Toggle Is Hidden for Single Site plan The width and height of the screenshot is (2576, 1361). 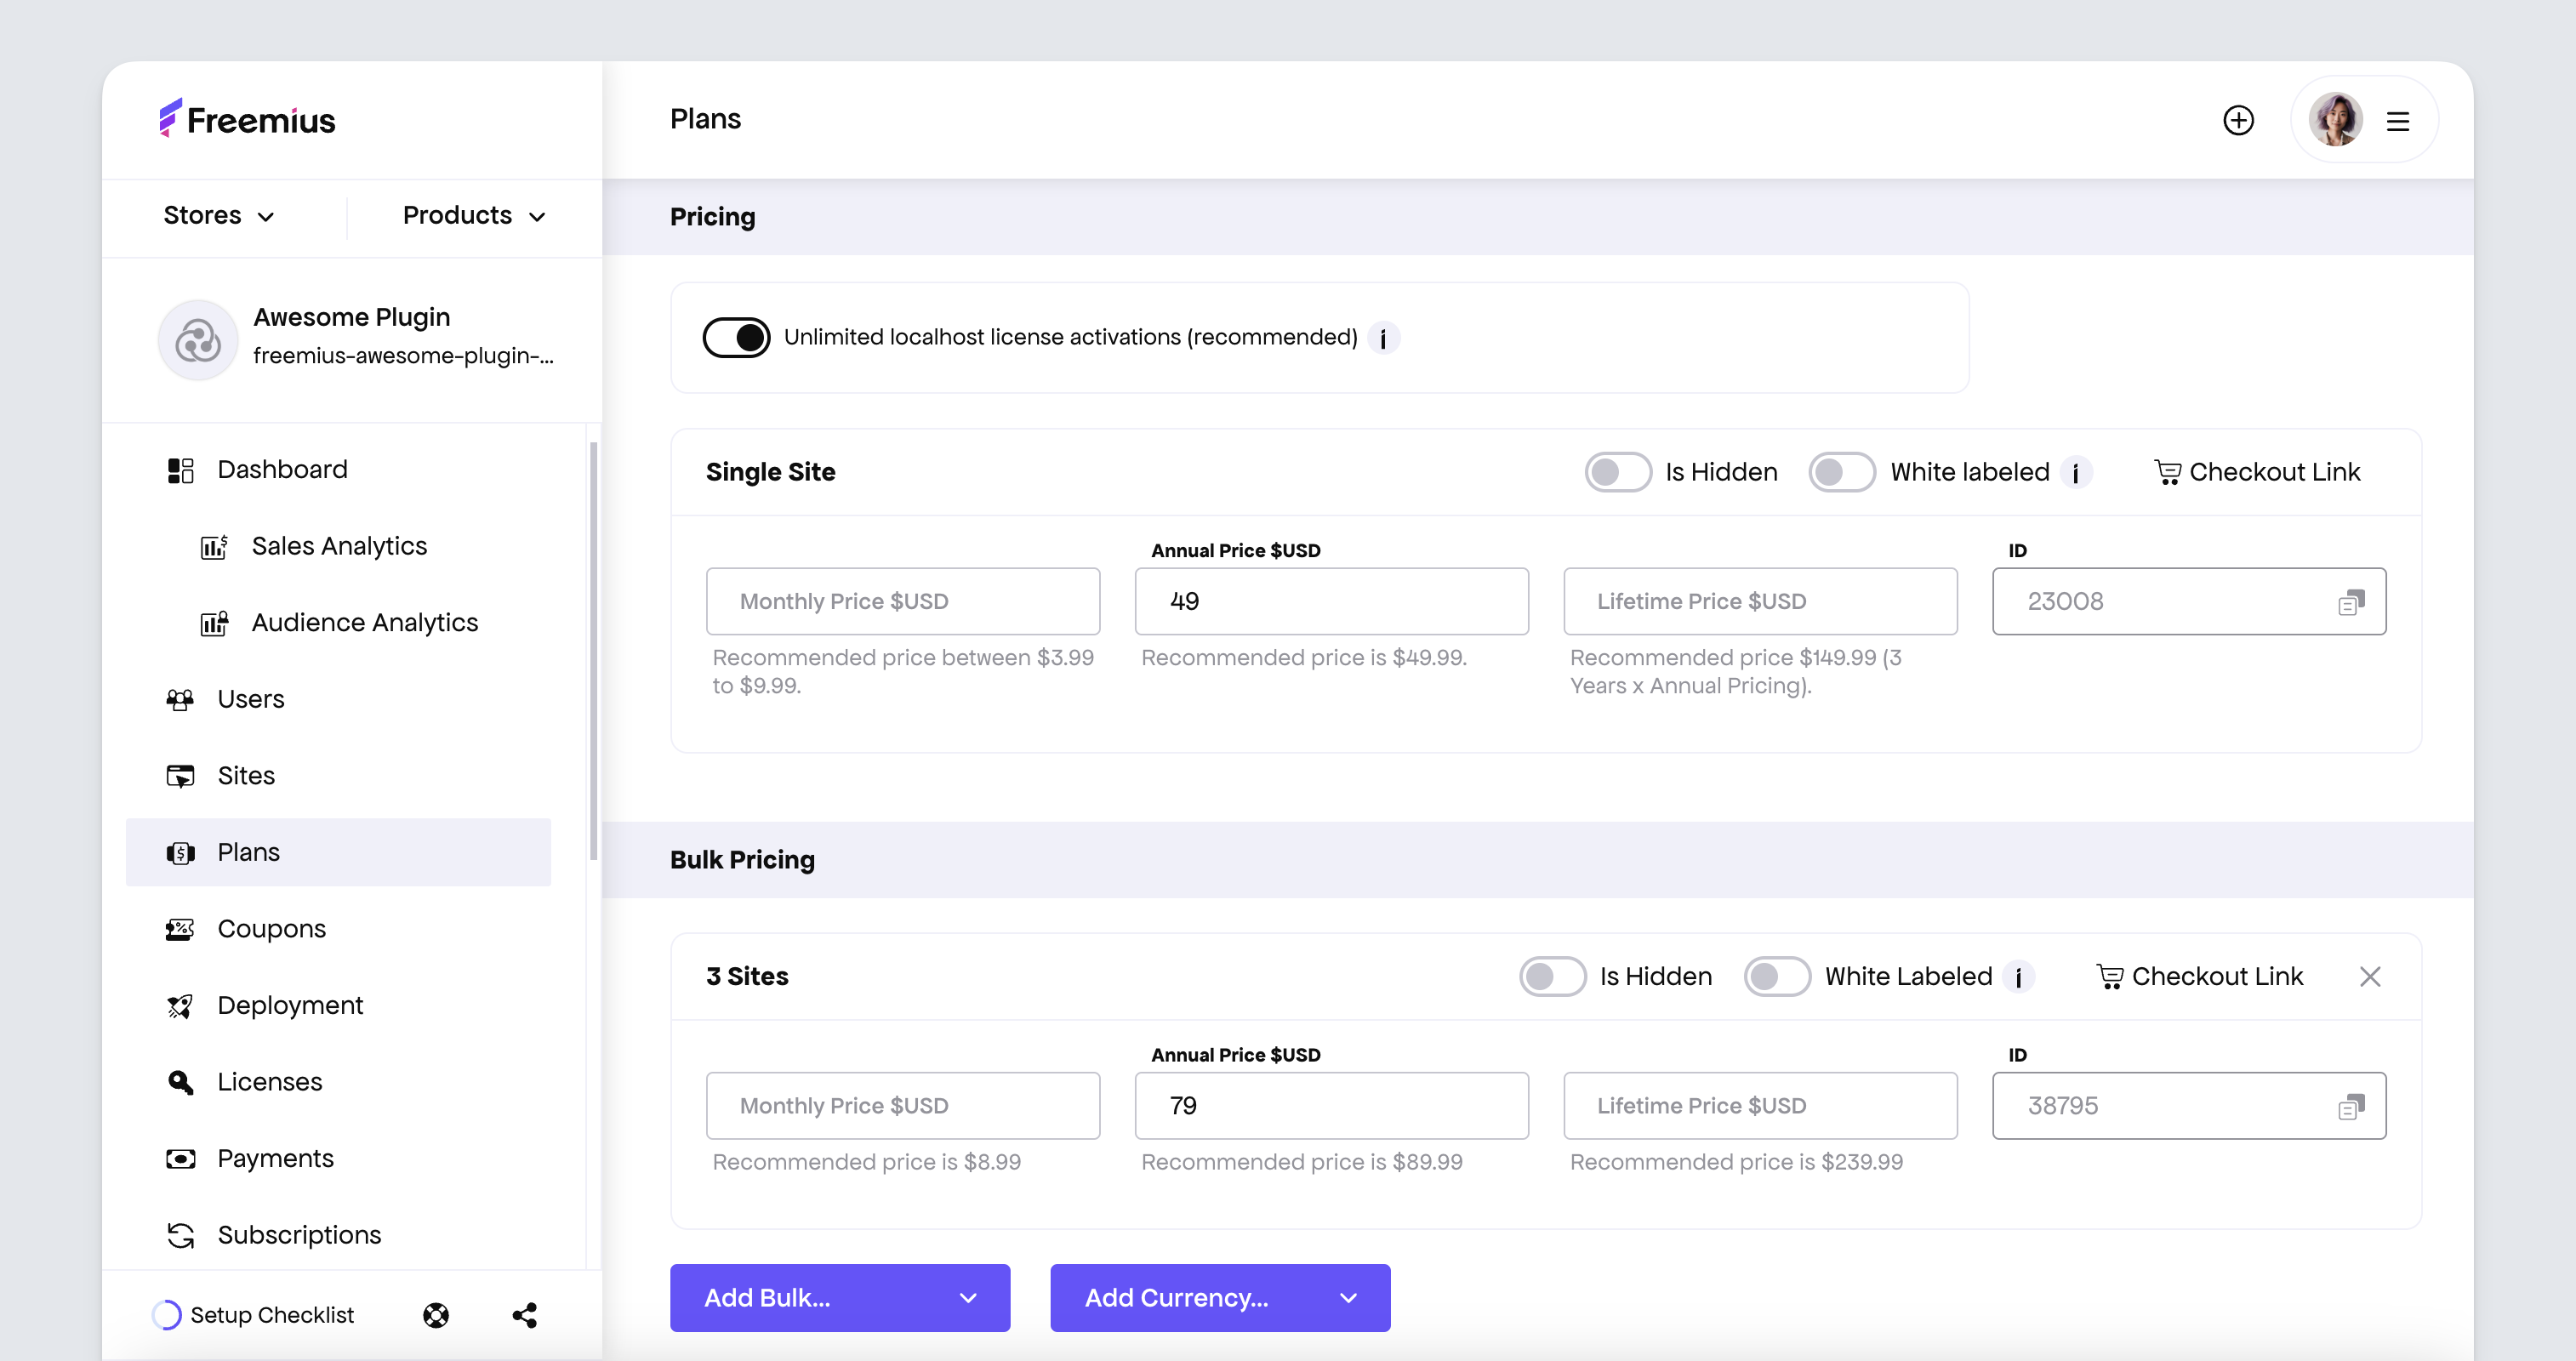pyautogui.click(x=1616, y=472)
